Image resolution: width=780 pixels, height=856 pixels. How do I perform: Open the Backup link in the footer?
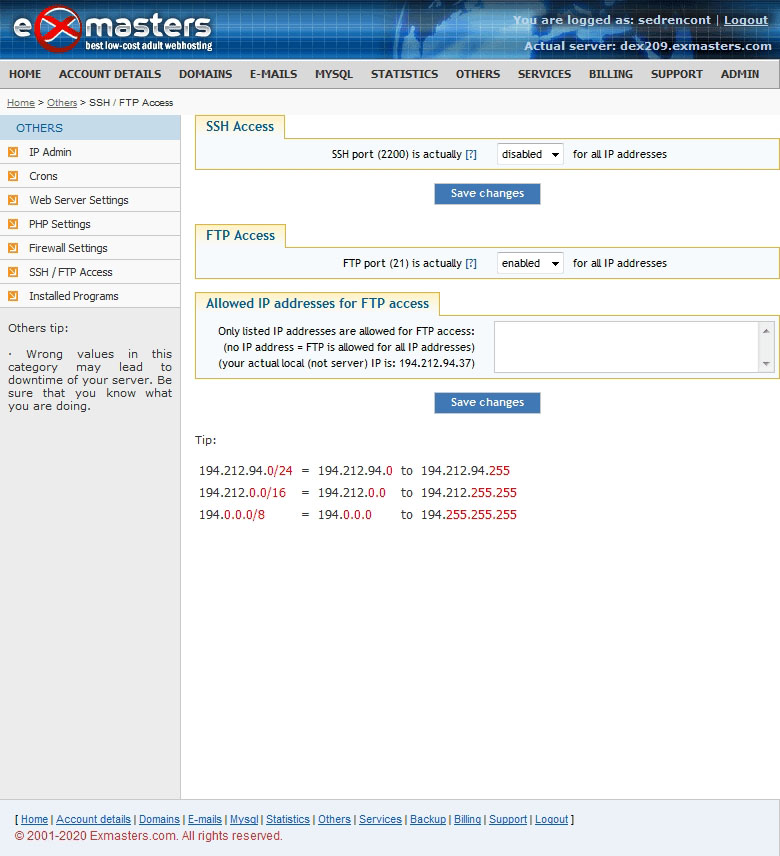point(428,819)
